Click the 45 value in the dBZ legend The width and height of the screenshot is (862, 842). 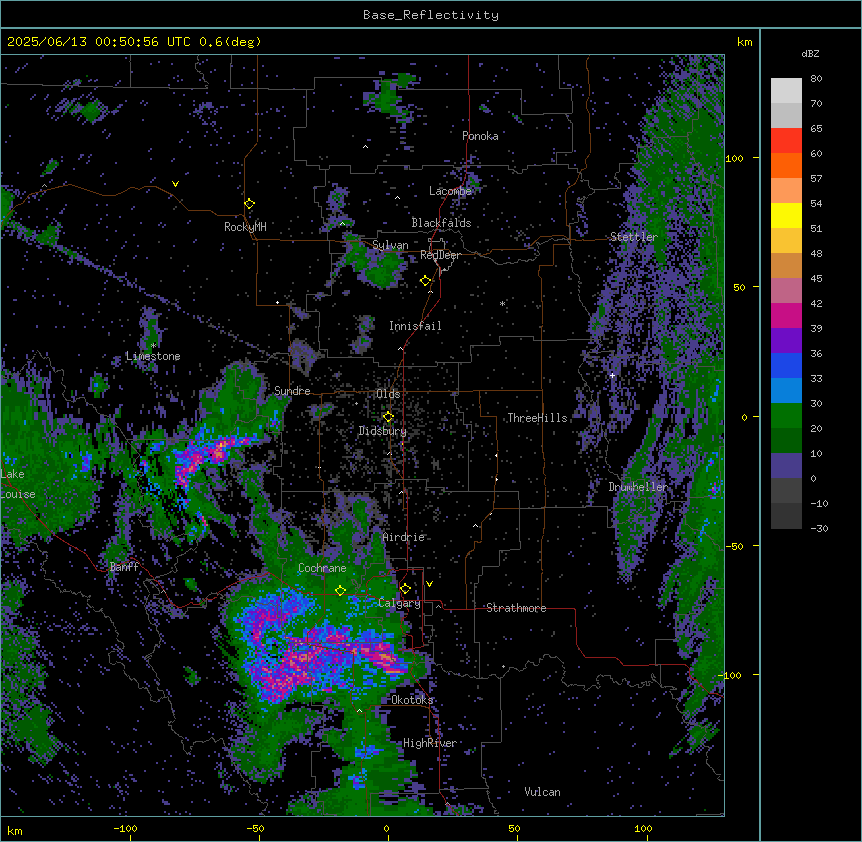[816, 278]
